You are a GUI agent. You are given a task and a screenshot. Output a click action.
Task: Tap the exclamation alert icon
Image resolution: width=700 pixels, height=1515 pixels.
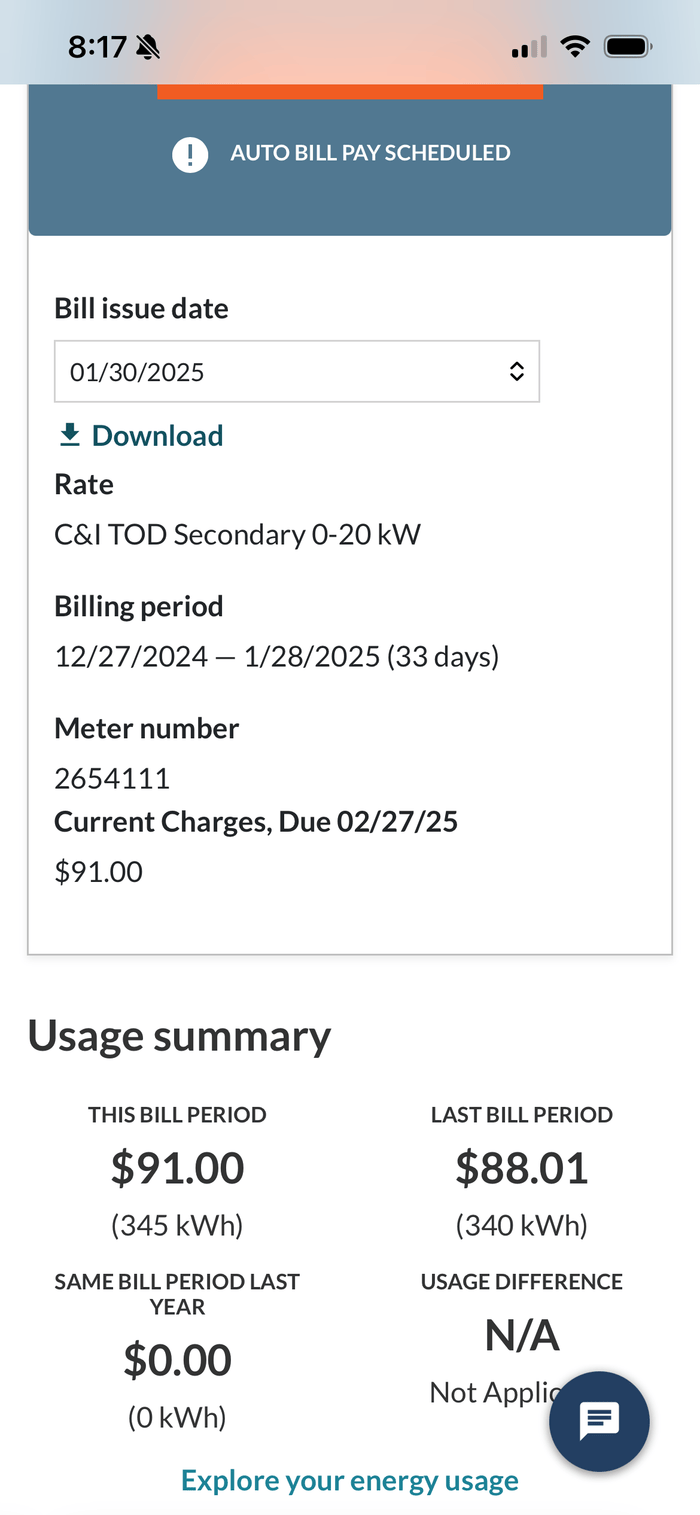click(190, 154)
